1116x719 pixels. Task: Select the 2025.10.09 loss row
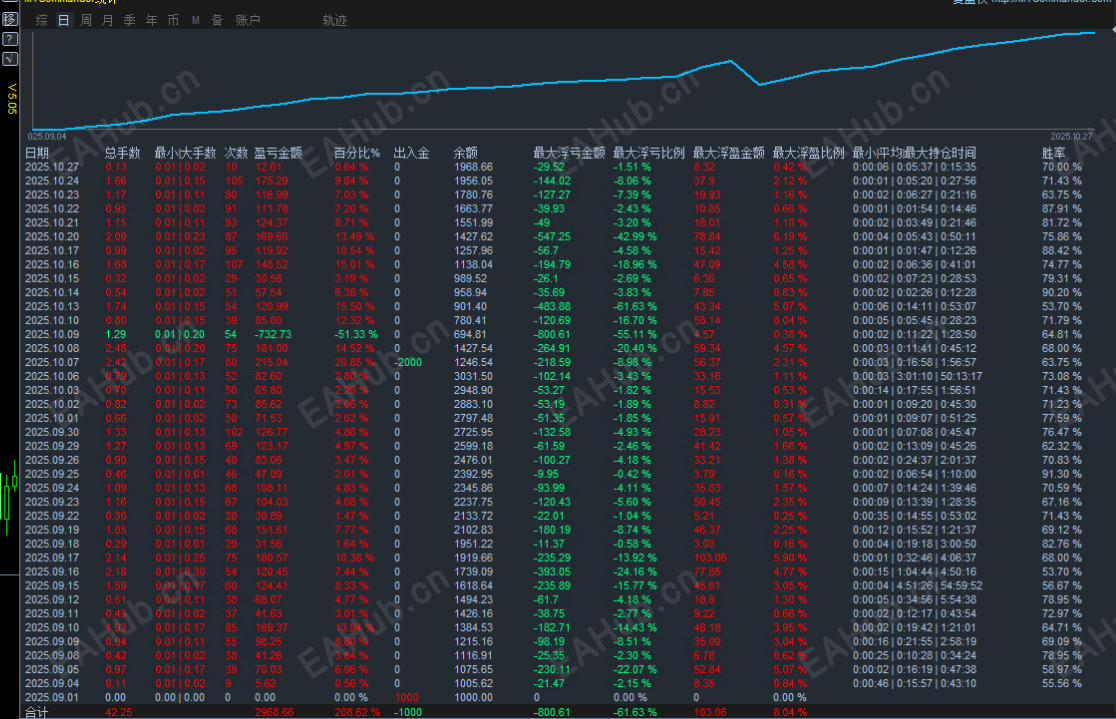pos(555,335)
